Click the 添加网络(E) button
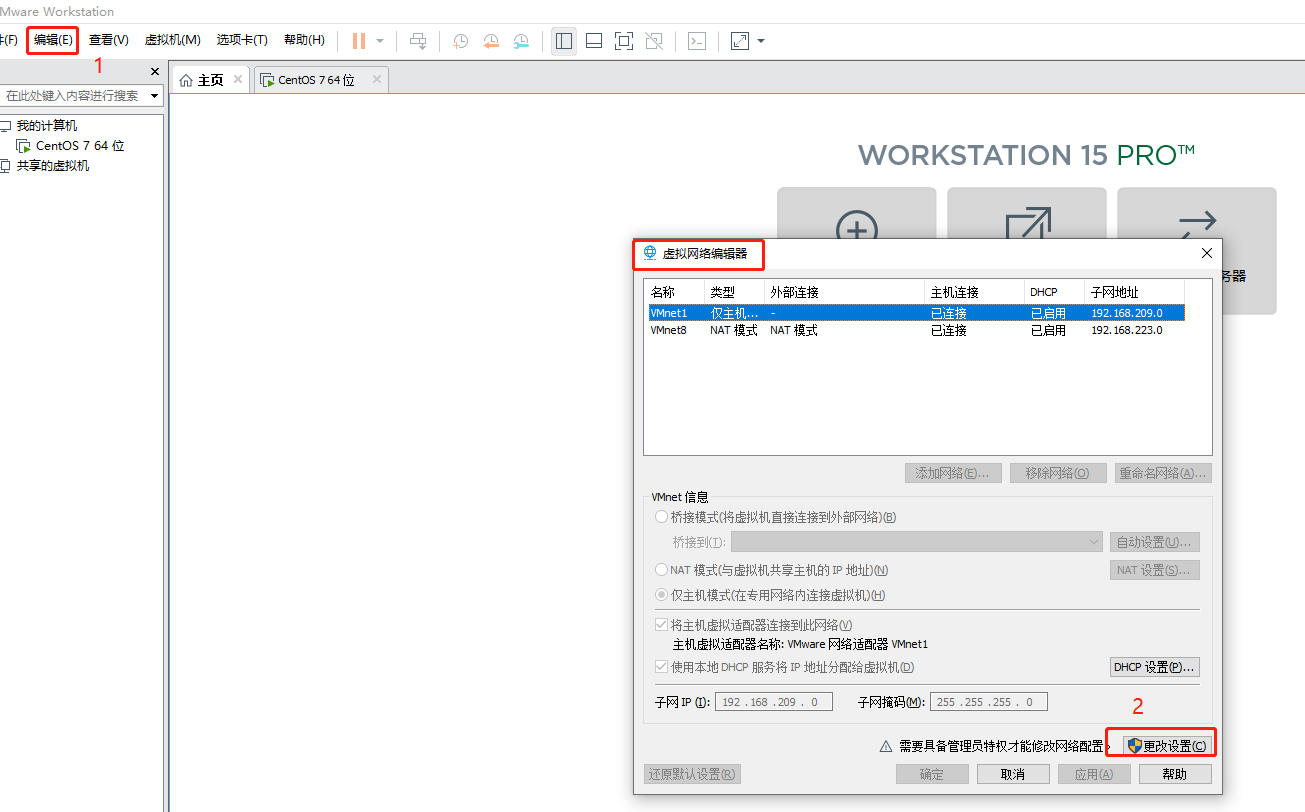The width and height of the screenshot is (1305, 812). pos(953,473)
